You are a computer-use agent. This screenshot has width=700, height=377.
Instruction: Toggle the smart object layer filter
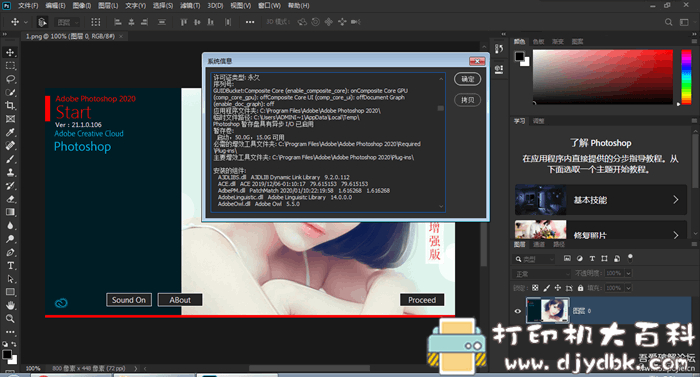617,258
